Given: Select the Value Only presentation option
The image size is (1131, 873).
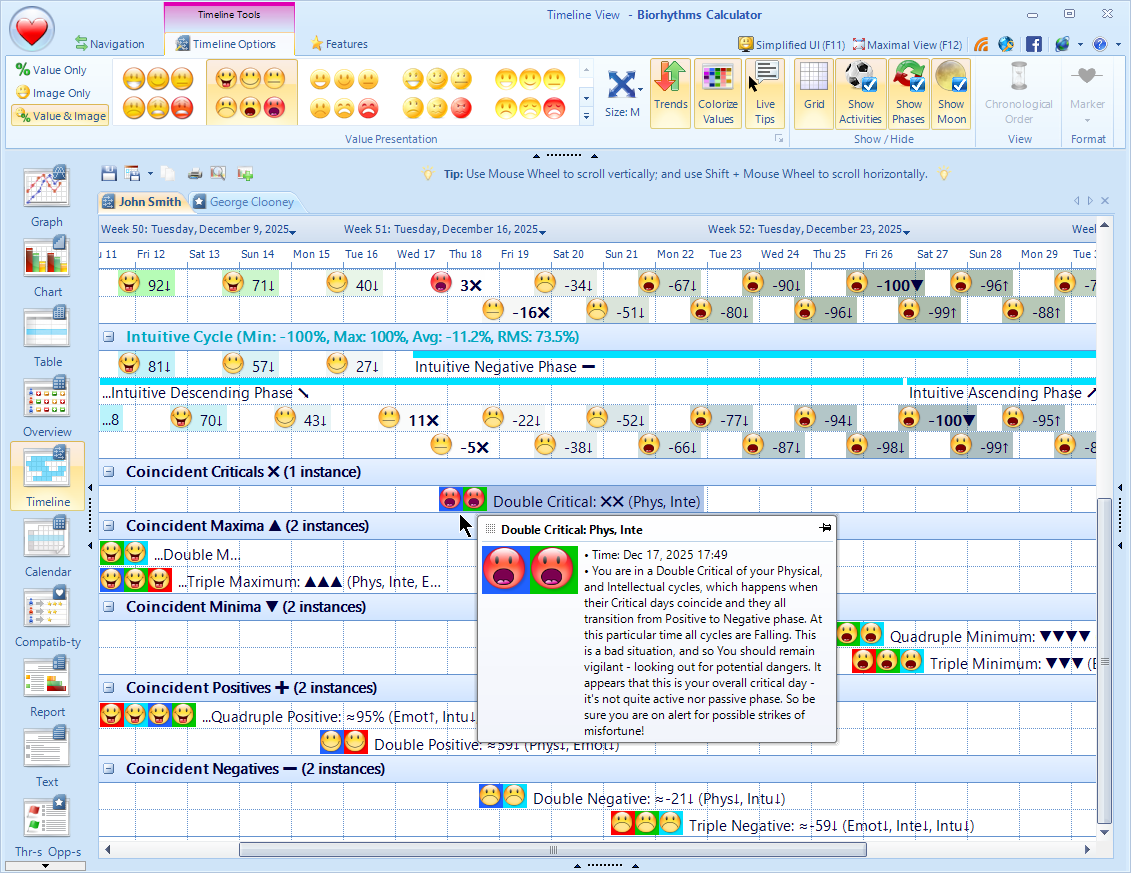Looking at the screenshot, I should pos(52,70).
